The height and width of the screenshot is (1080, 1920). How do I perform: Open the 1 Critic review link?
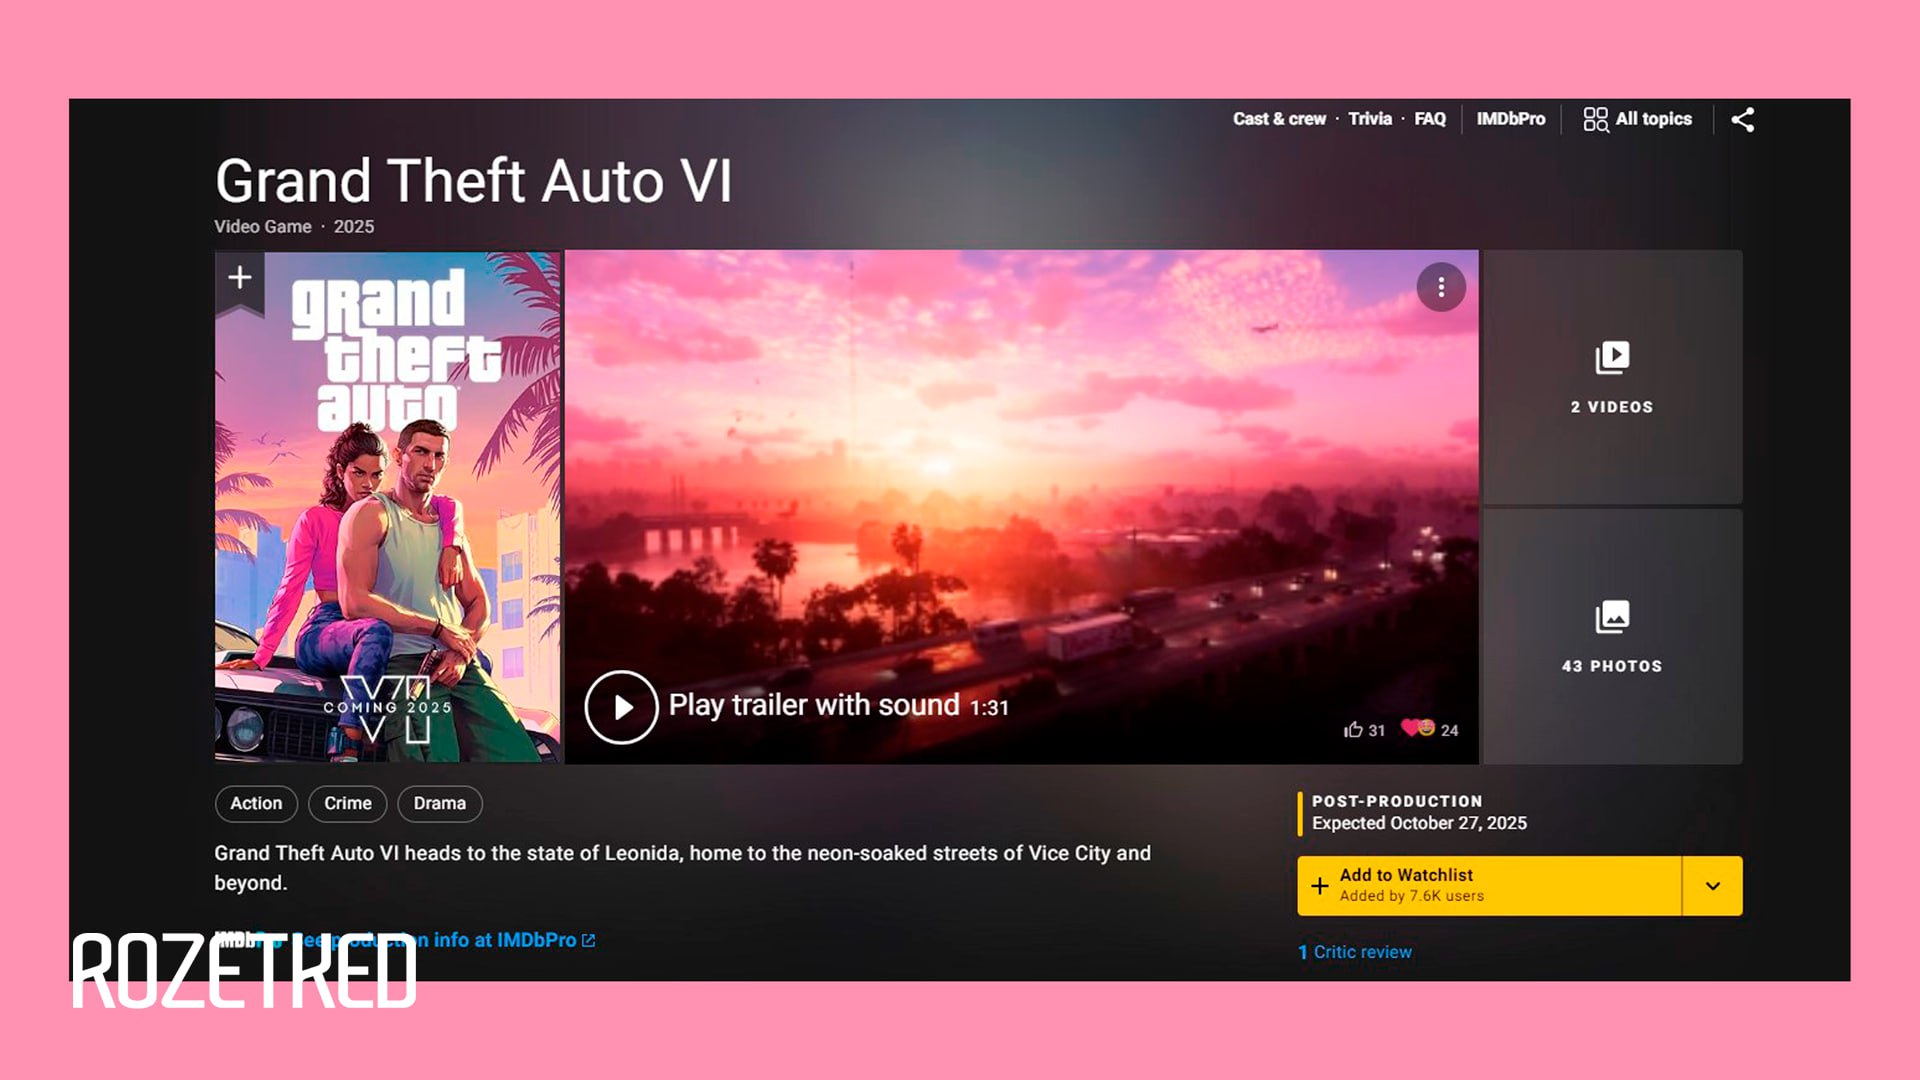(x=1355, y=952)
